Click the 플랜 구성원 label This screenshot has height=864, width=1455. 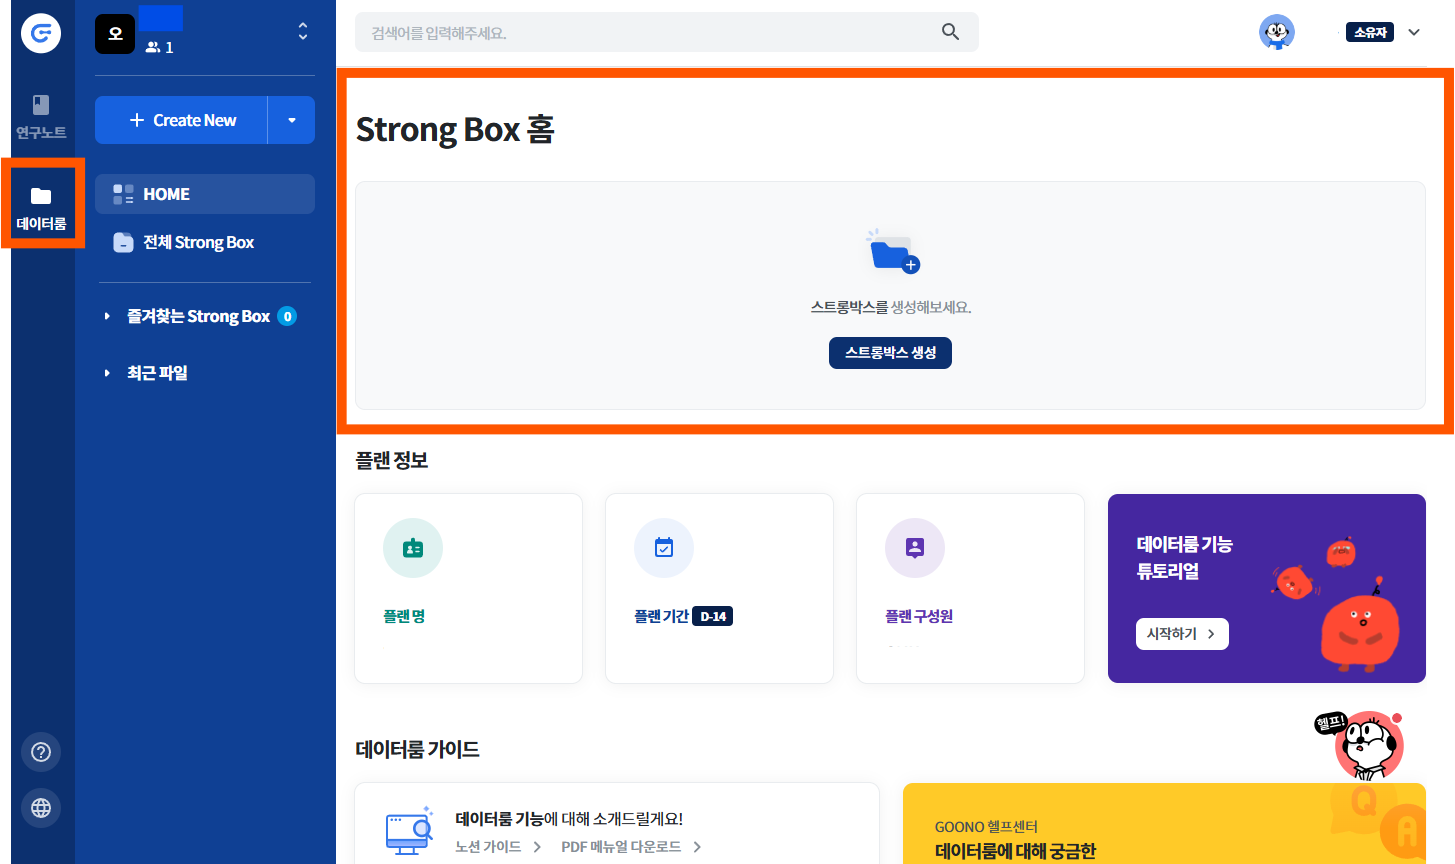(x=919, y=616)
